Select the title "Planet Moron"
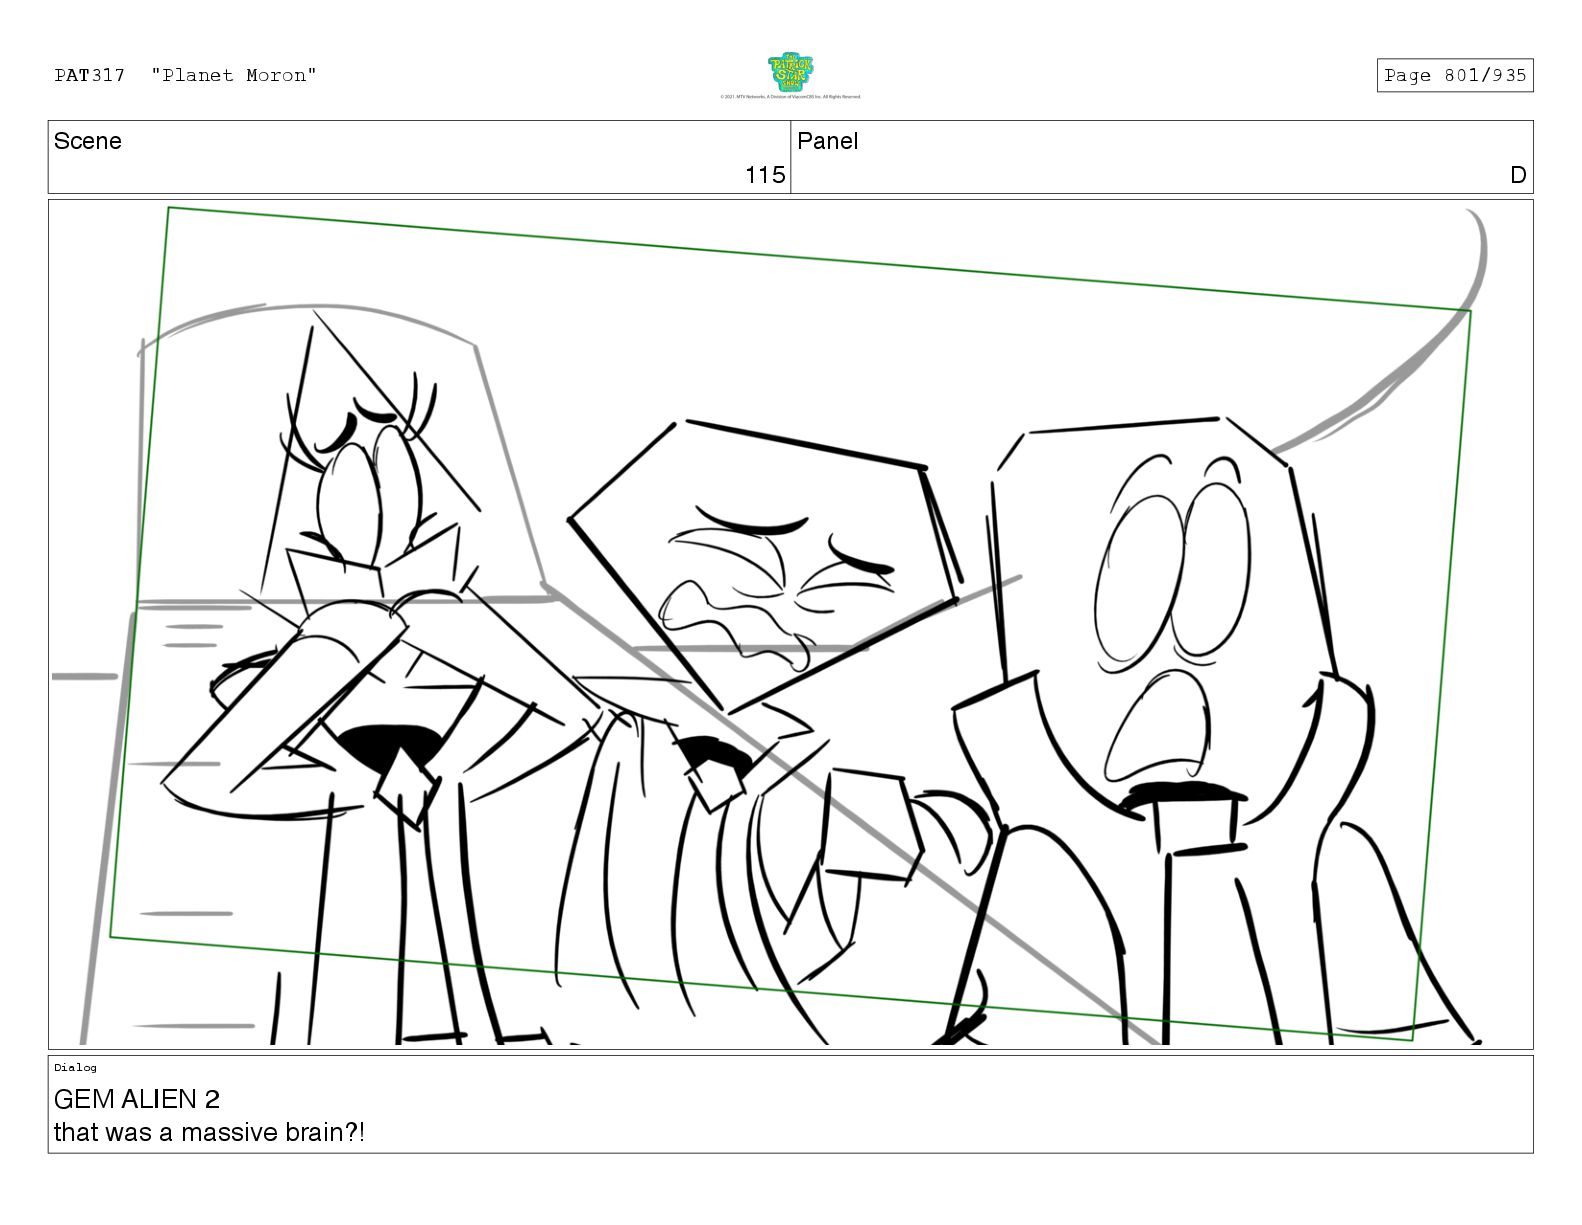This screenshot has height=1225, width=1582. (x=234, y=75)
